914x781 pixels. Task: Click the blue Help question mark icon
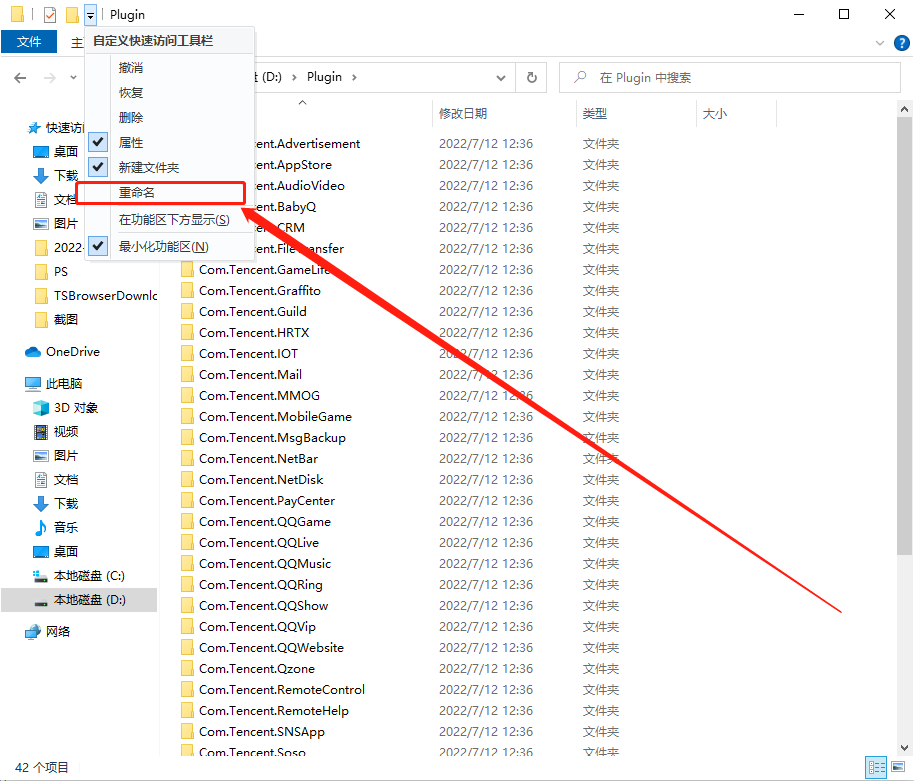899,43
